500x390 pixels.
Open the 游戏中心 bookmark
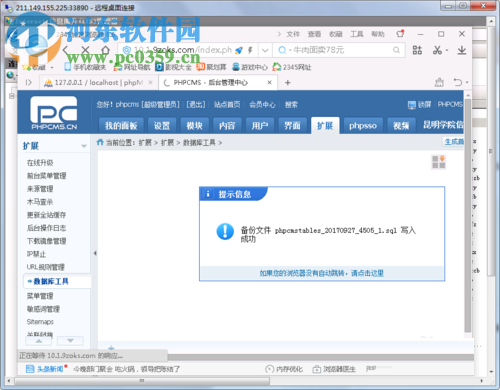(x=250, y=67)
